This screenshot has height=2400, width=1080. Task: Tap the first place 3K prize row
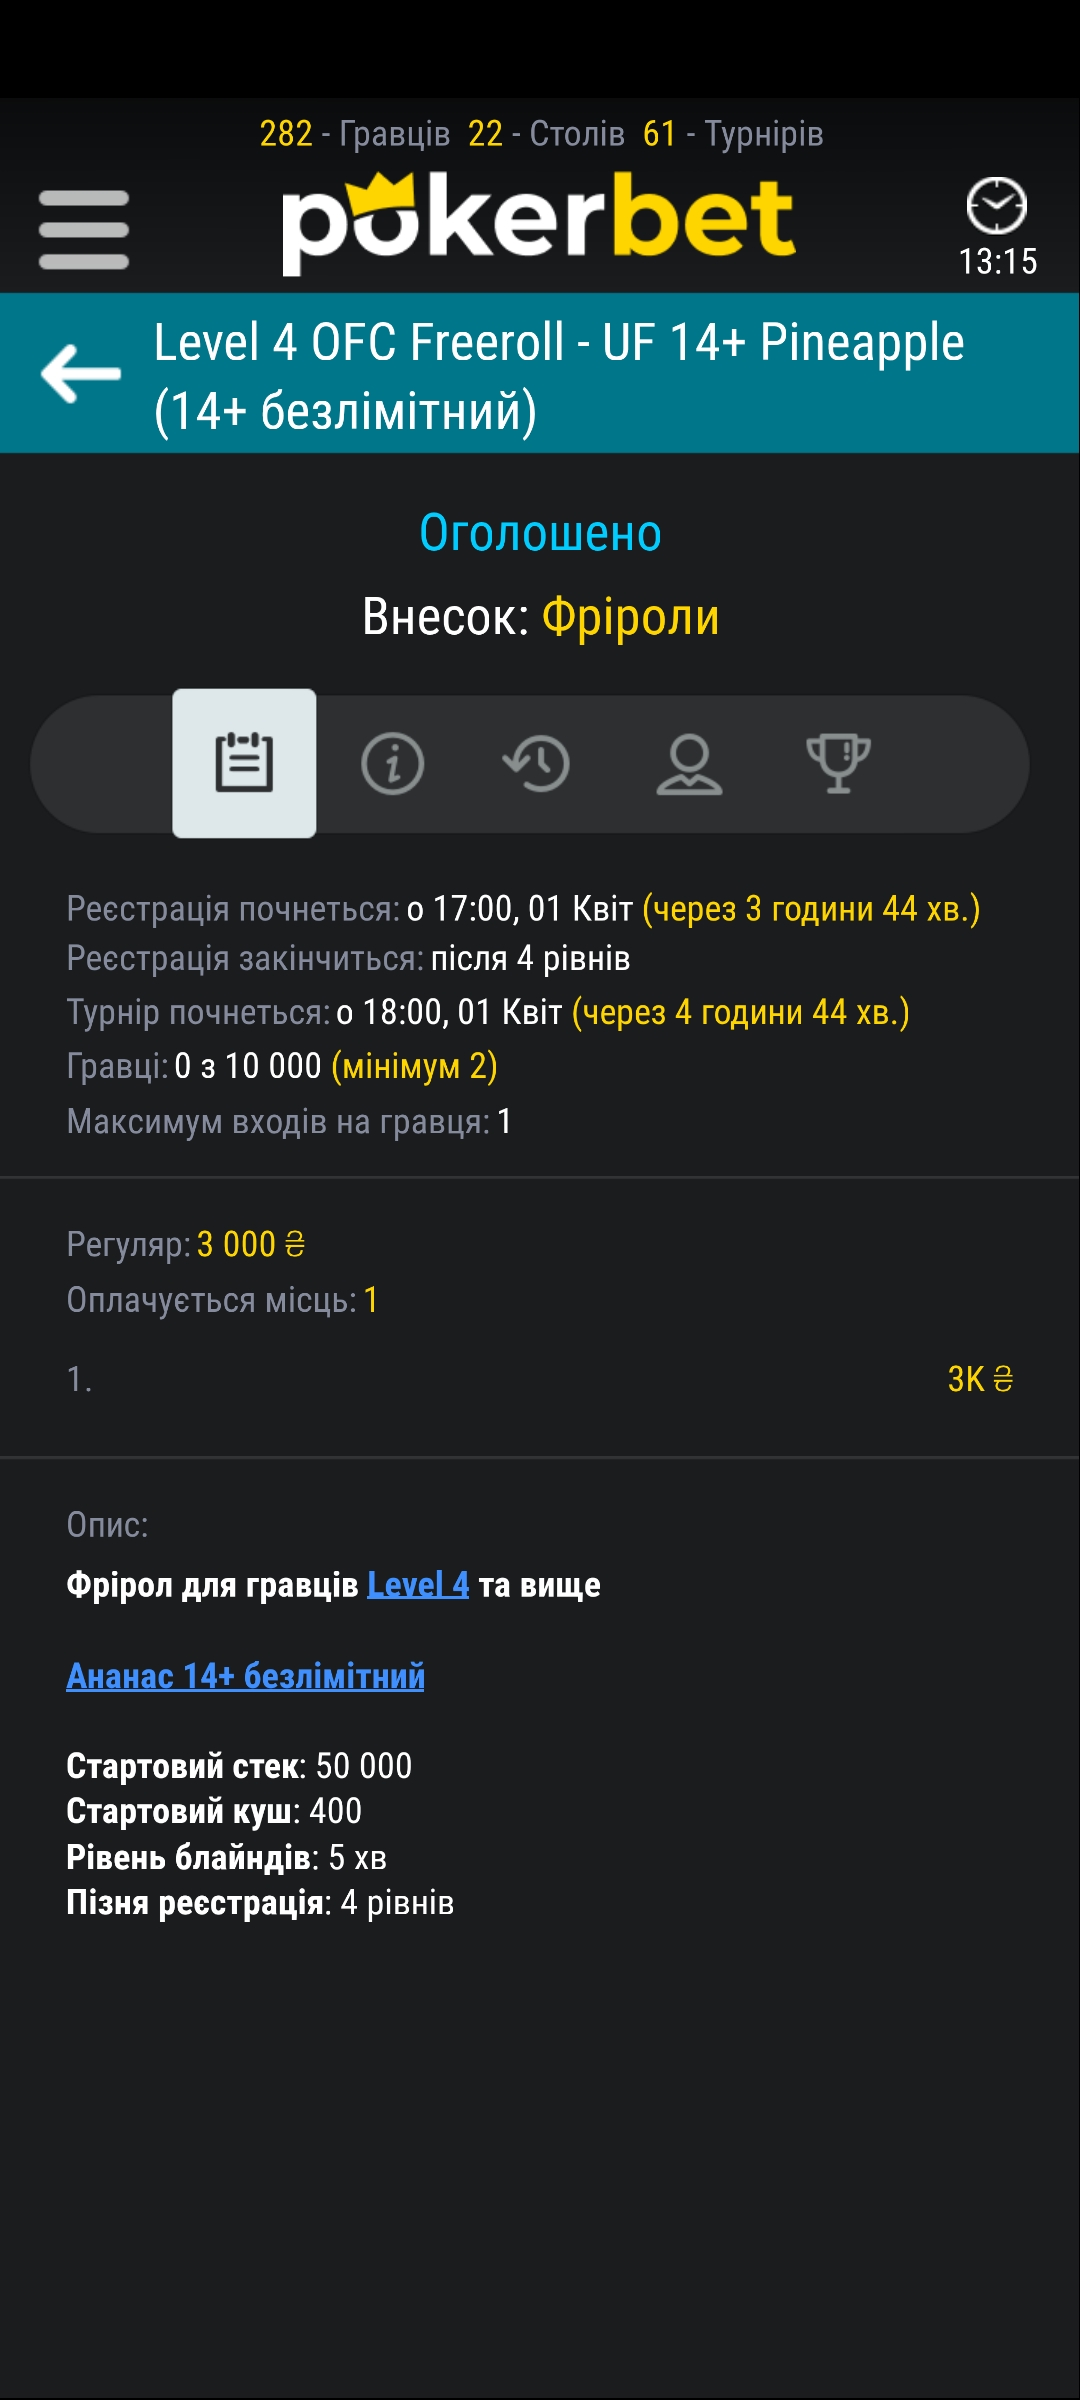click(540, 1380)
